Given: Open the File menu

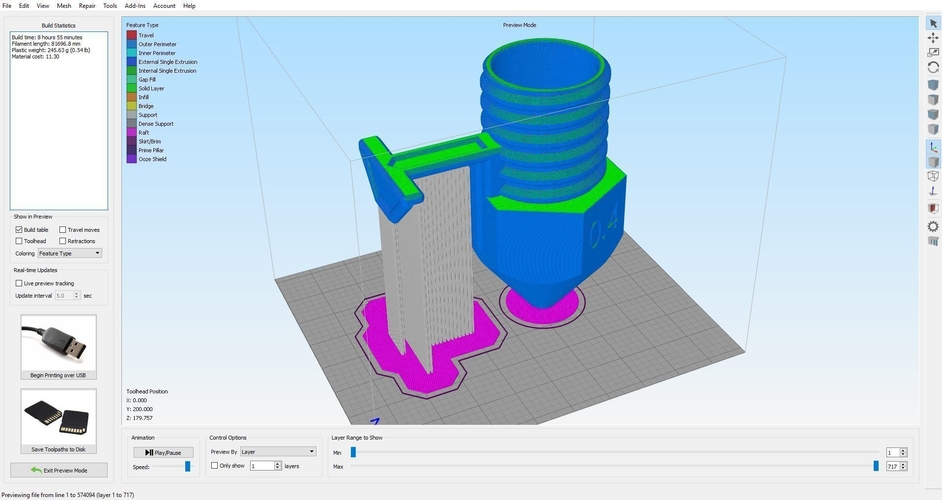Looking at the screenshot, I should click(7, 5).
